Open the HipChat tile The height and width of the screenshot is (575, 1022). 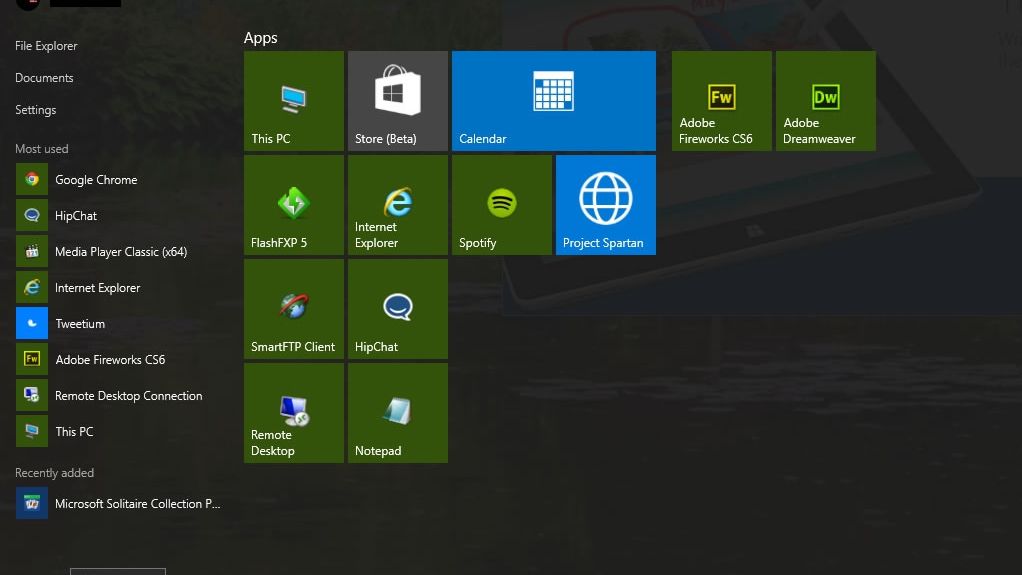click(x=398, y=309)
